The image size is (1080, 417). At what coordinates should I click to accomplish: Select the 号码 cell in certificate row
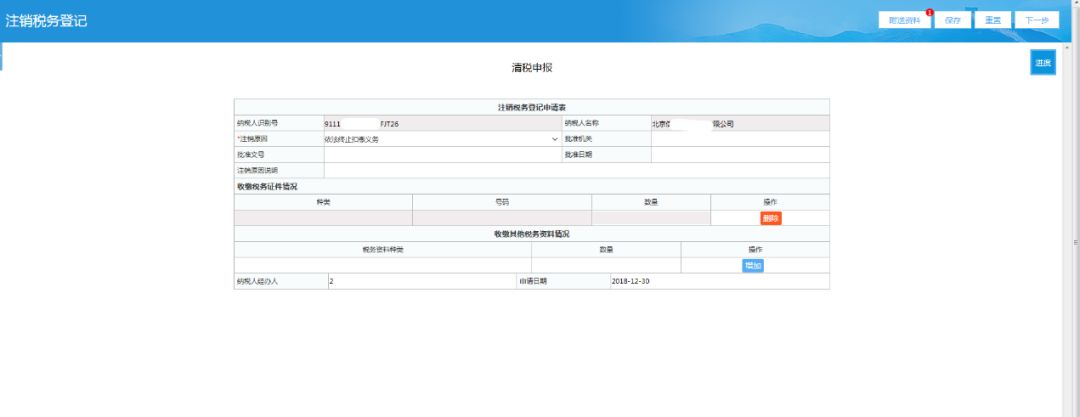[502, 218]
